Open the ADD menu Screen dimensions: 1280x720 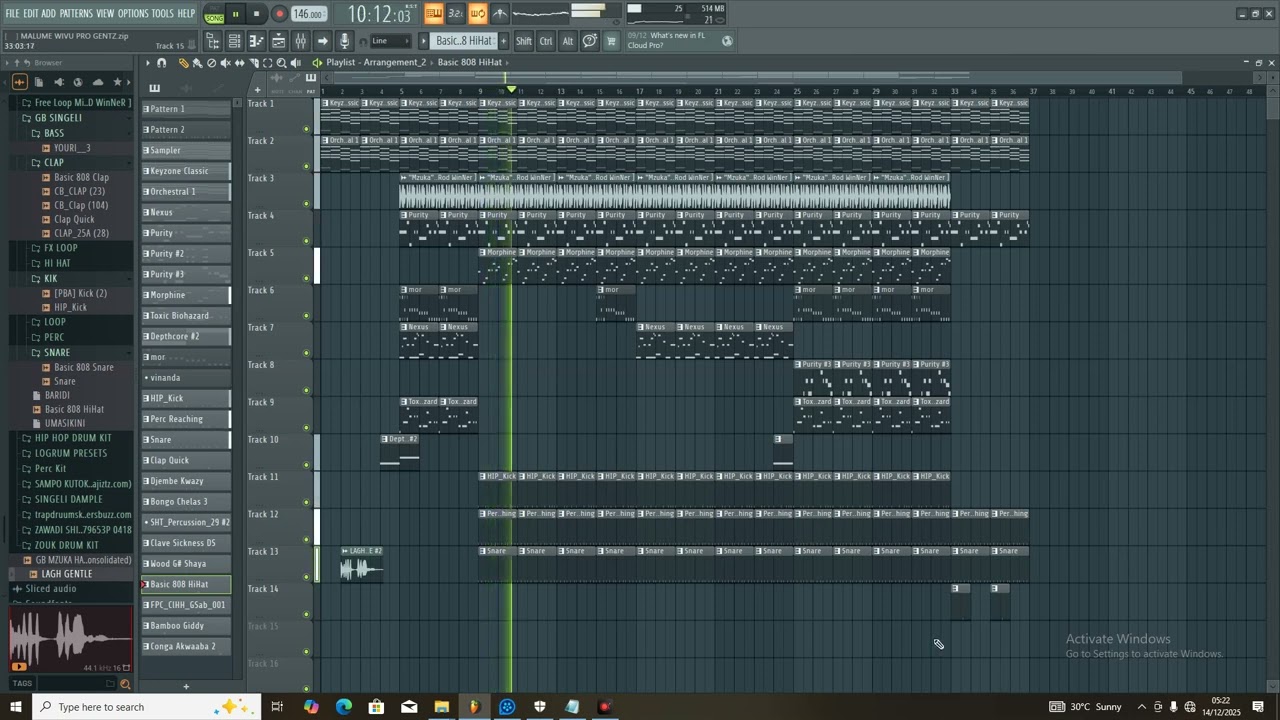(48, 14)
